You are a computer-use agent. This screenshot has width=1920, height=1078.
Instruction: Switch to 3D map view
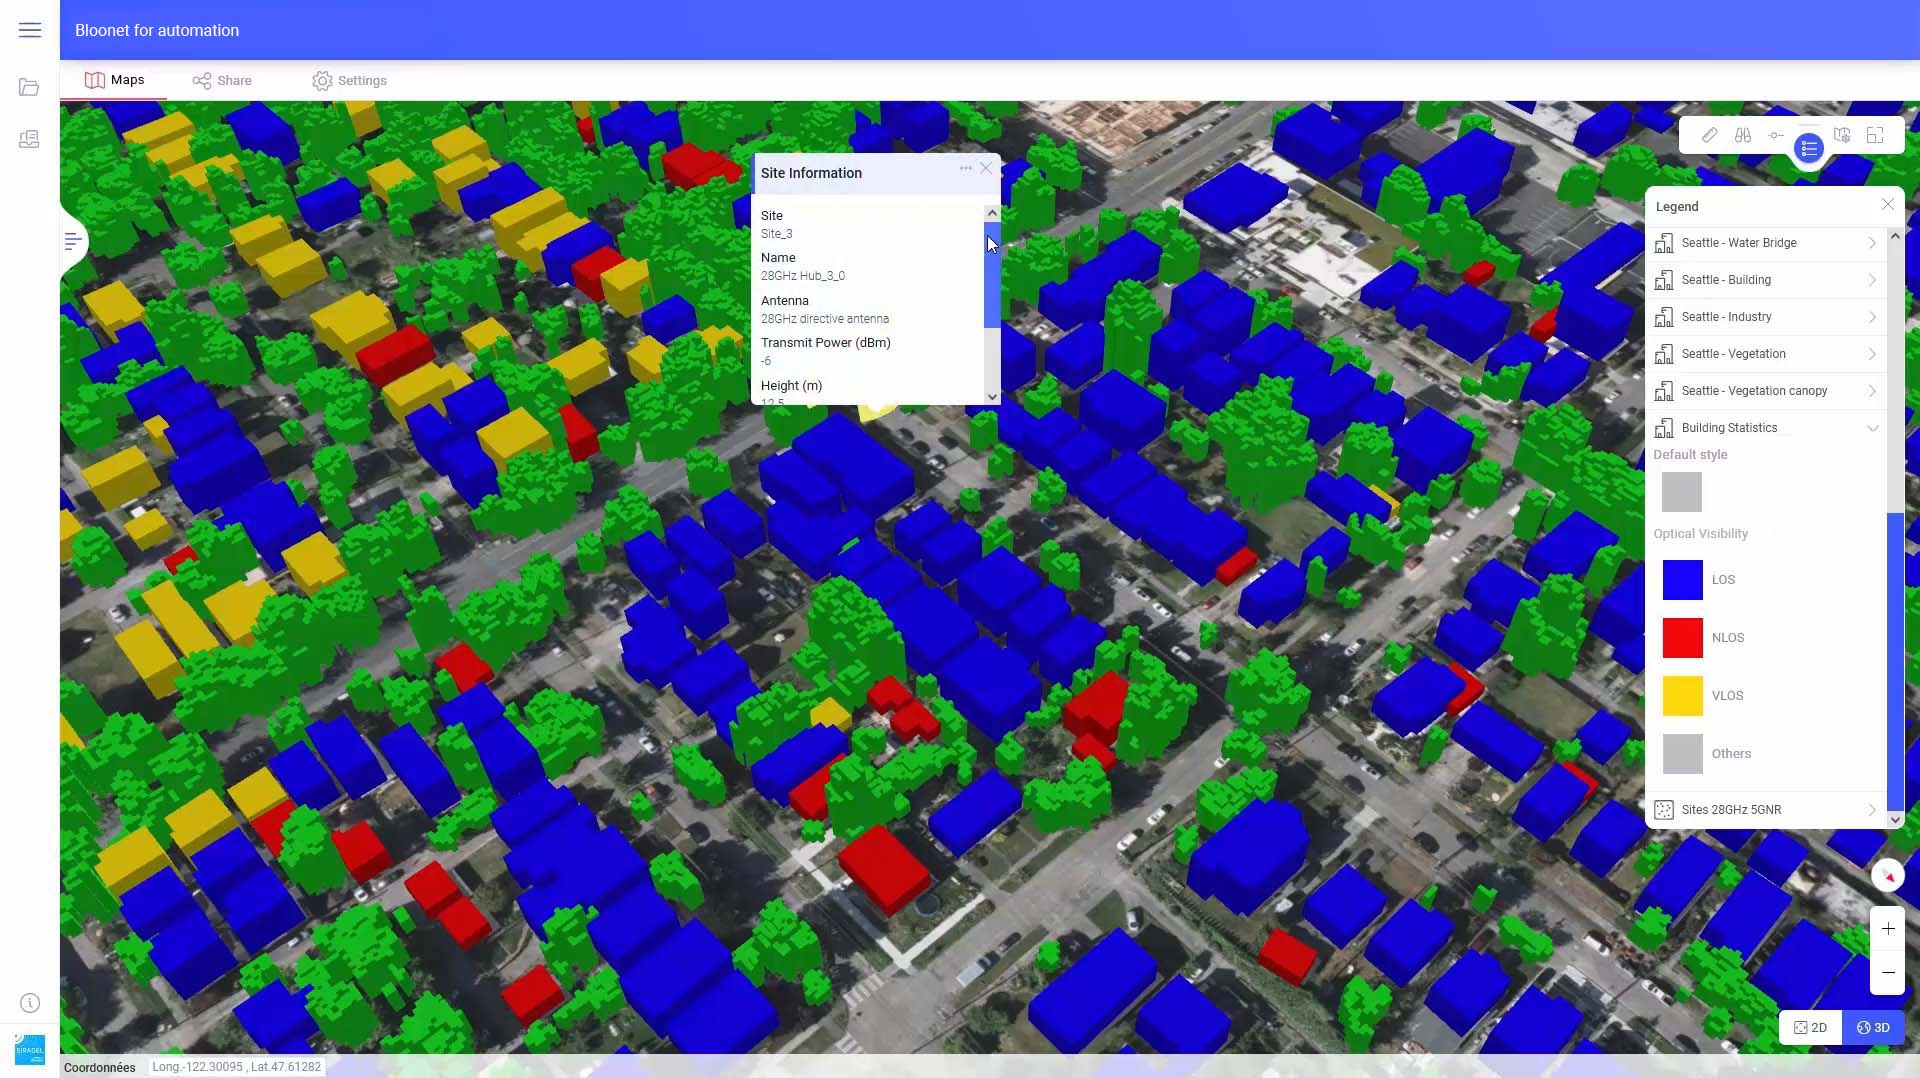[1873, 1027]
